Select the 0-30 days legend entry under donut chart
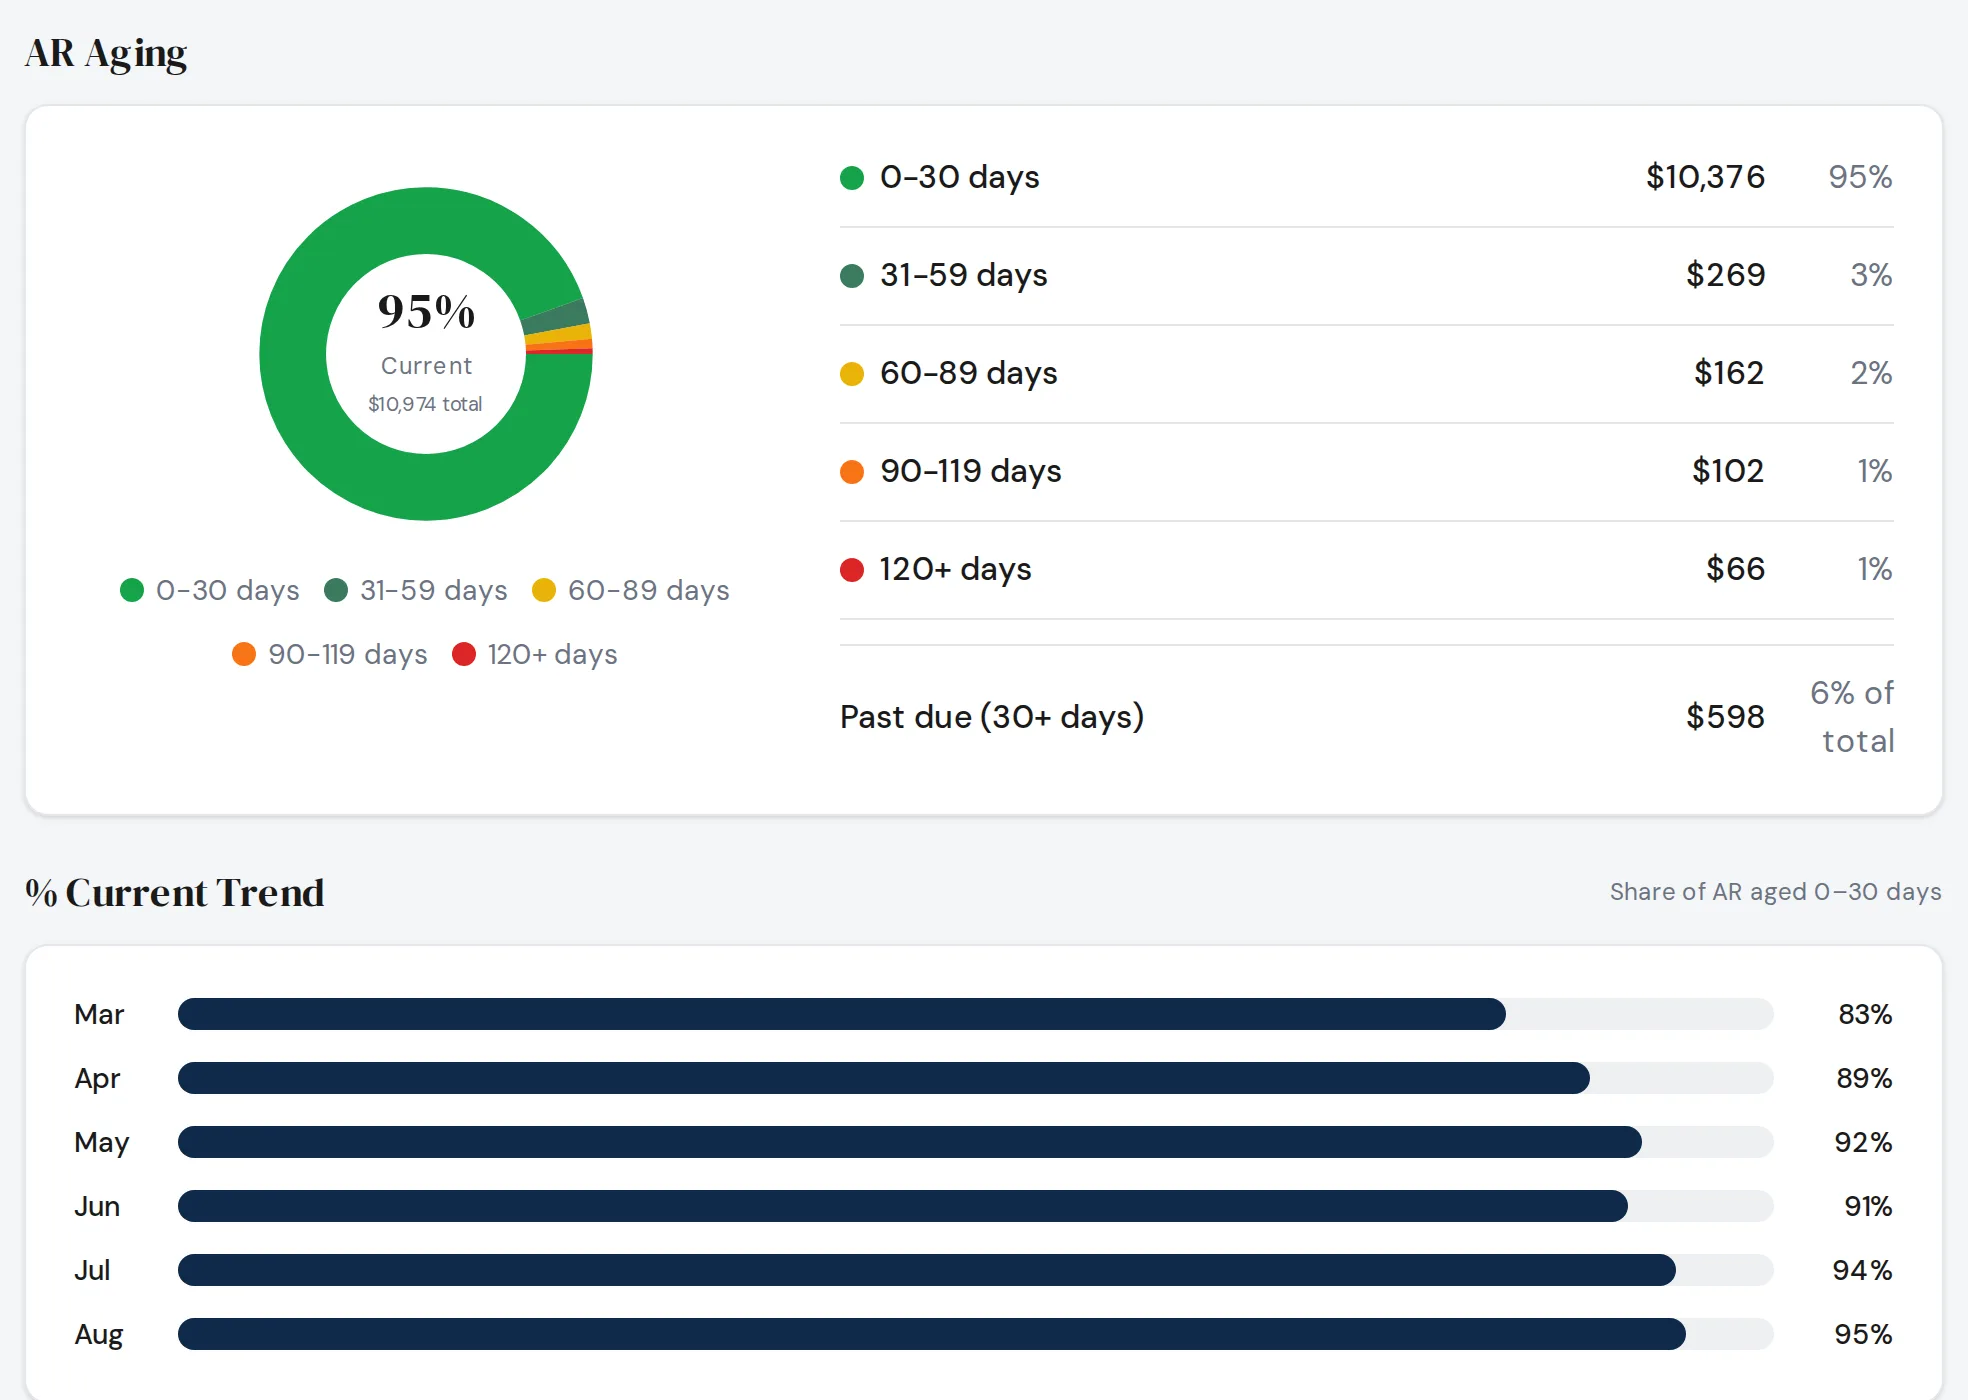Image resolution: width=1968 pixels, height=1400 pixels. coord(210,590)
